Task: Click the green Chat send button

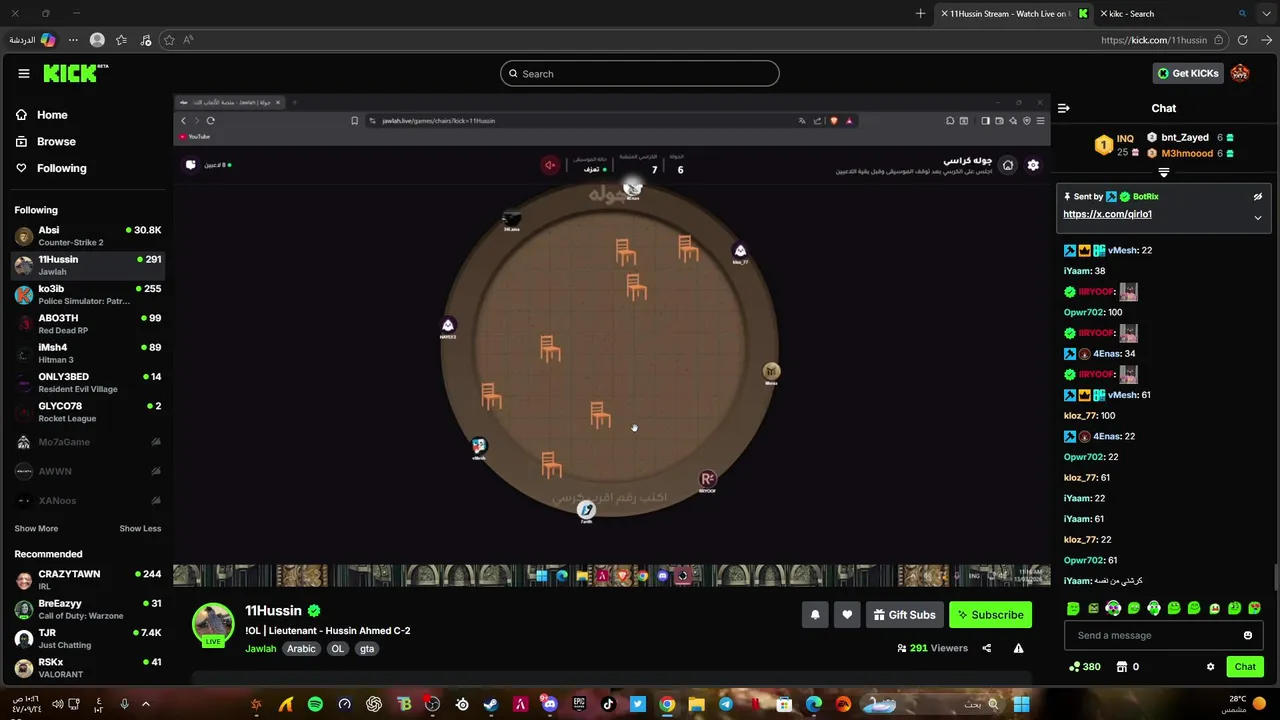Action: (1245, 667)
